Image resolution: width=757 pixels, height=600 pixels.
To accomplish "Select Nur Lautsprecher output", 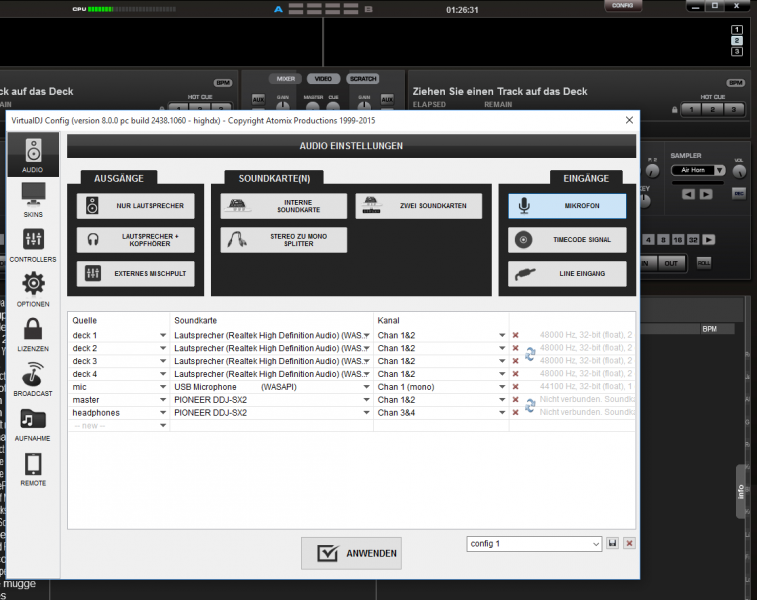I will 136,206.
